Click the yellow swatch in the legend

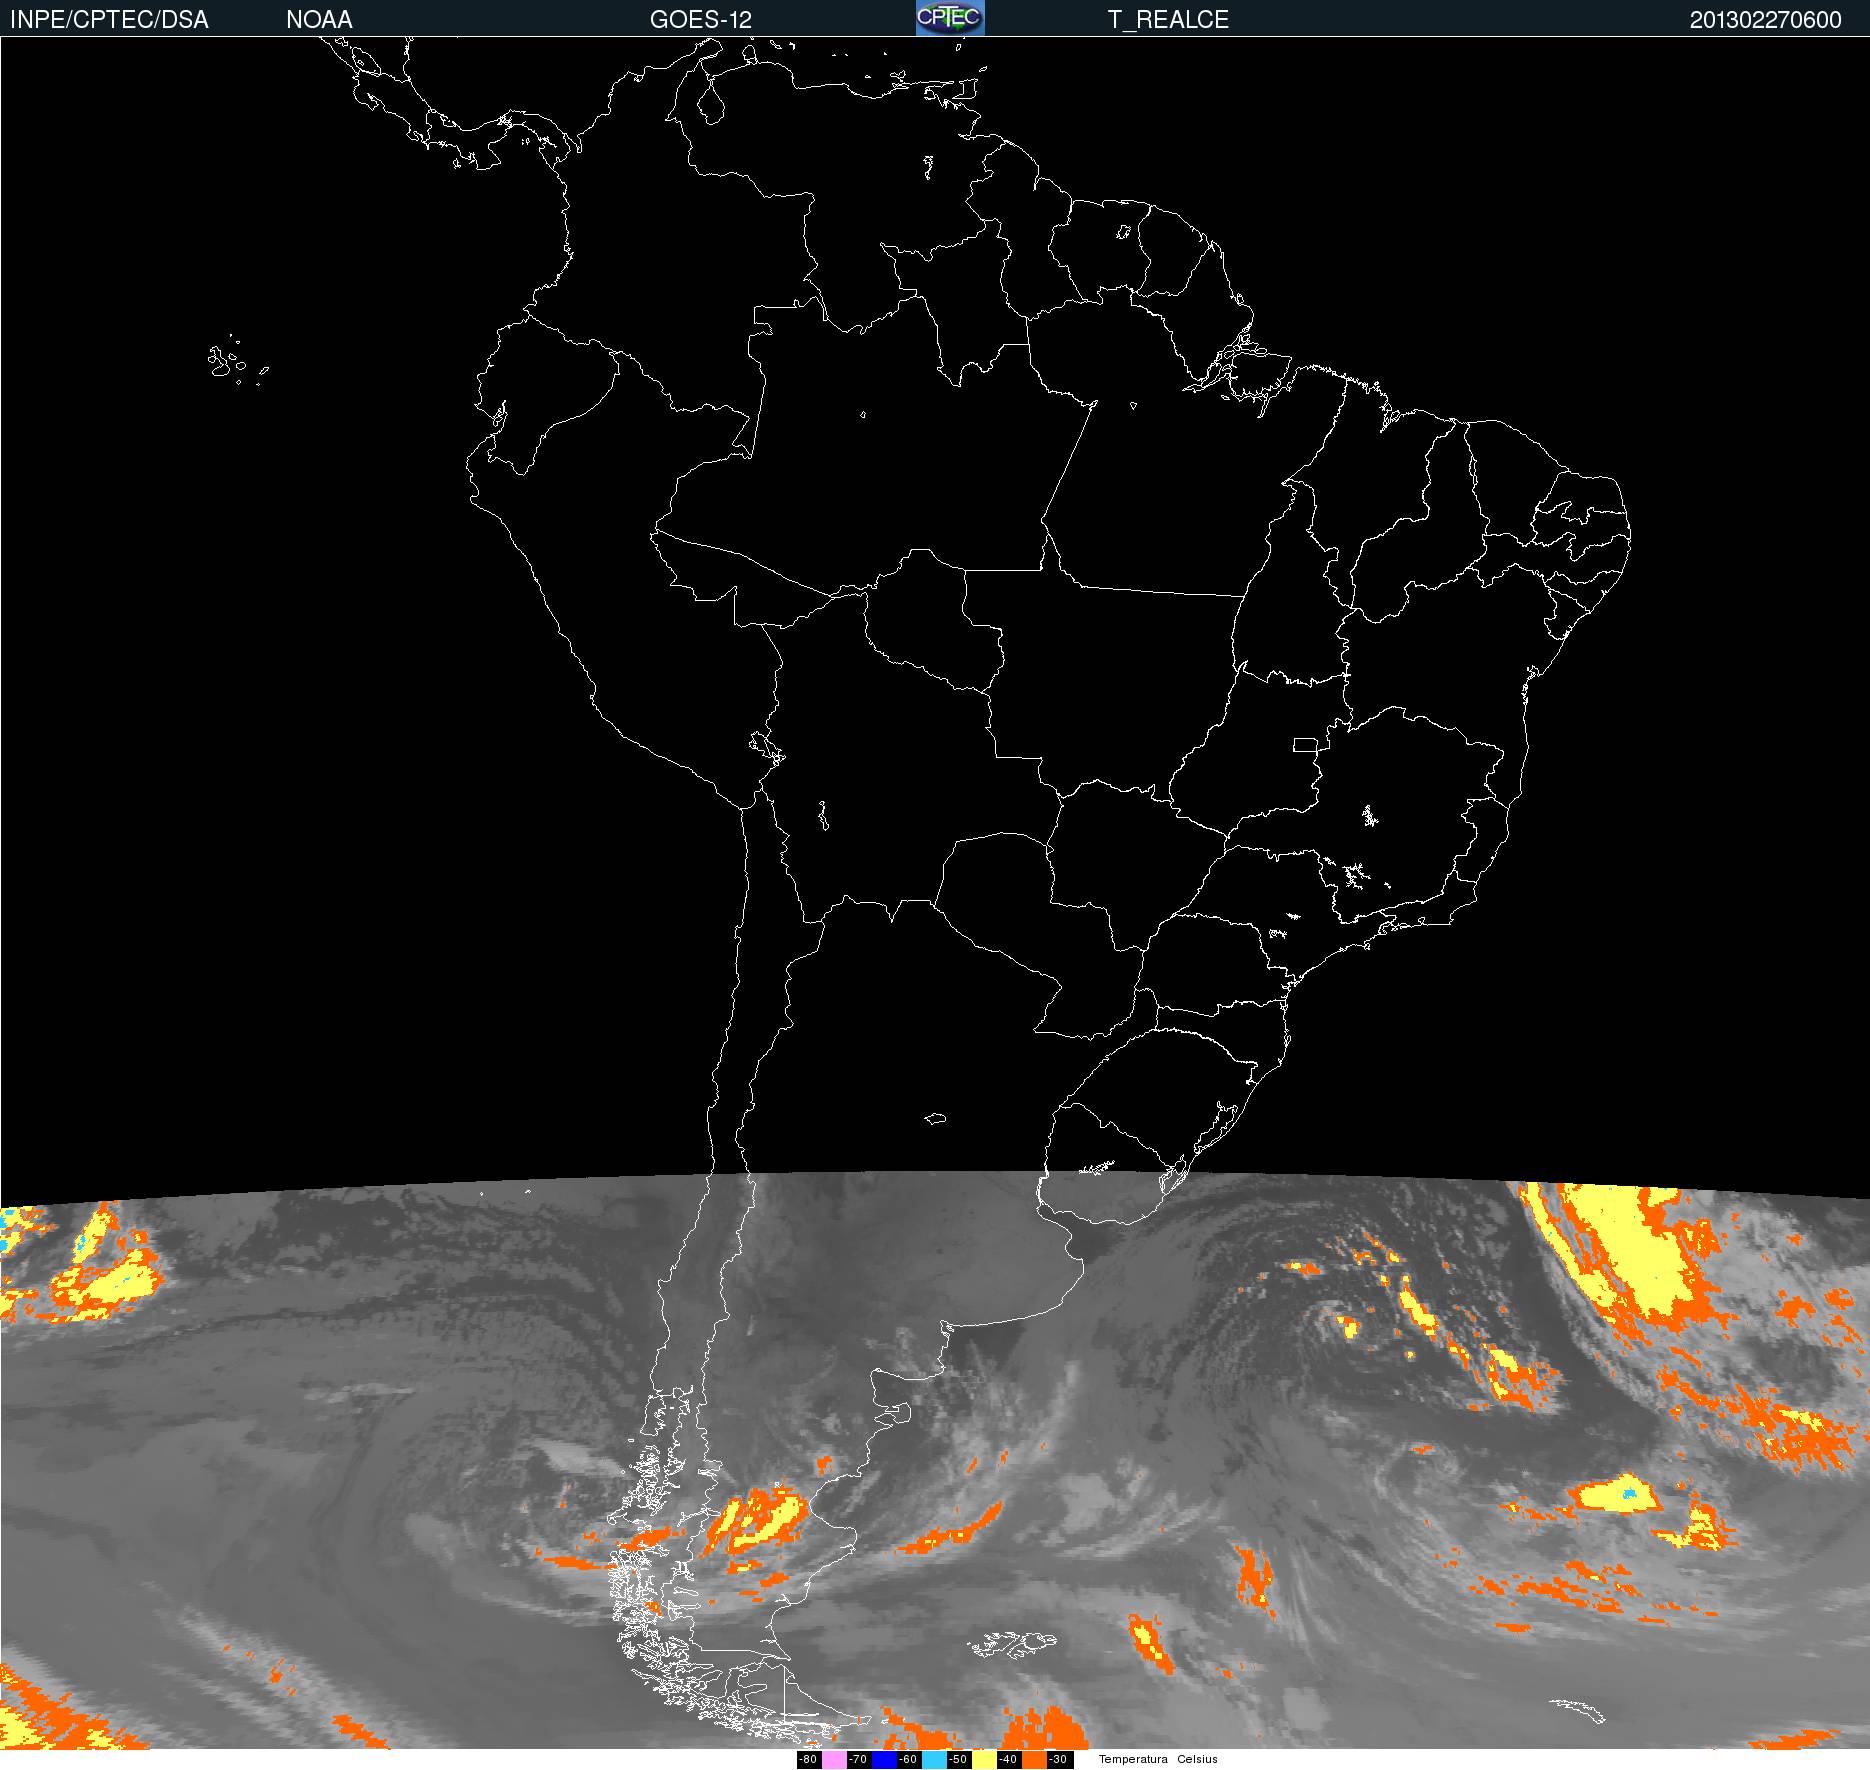984,1759
